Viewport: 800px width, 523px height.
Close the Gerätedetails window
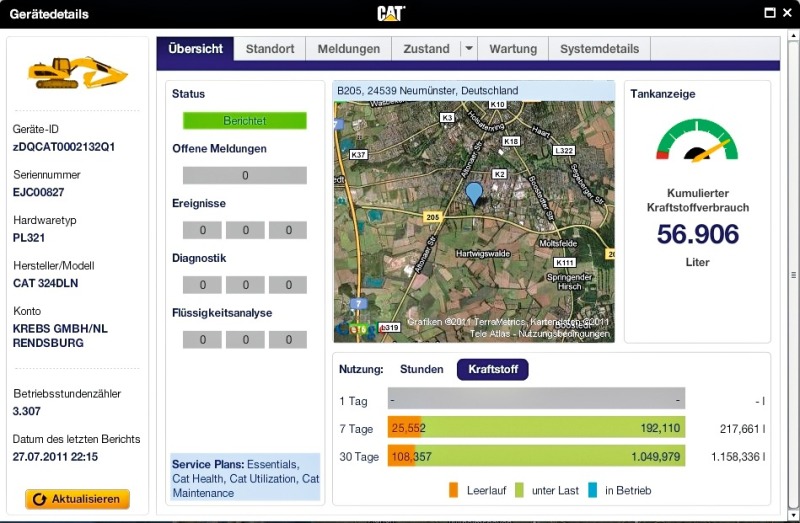pos(786,13)
